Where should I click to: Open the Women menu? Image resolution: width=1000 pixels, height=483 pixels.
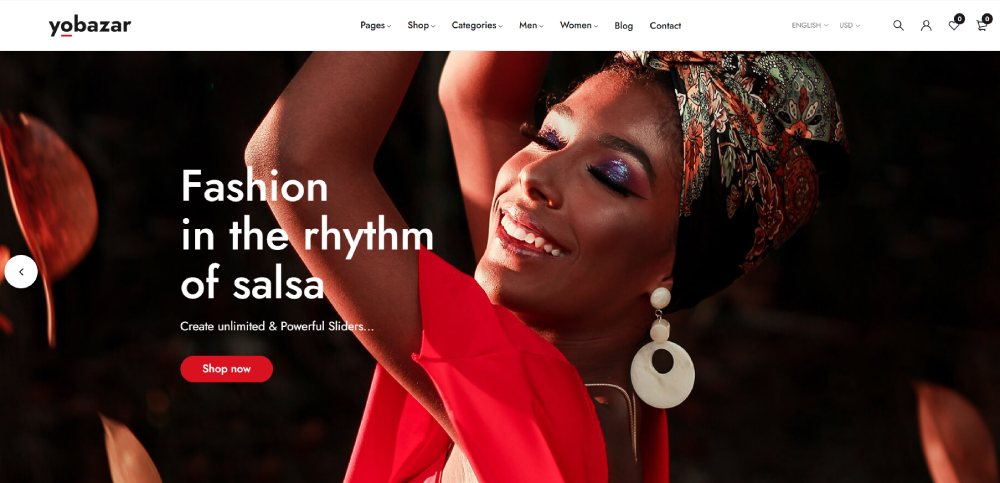click(579, 26)
